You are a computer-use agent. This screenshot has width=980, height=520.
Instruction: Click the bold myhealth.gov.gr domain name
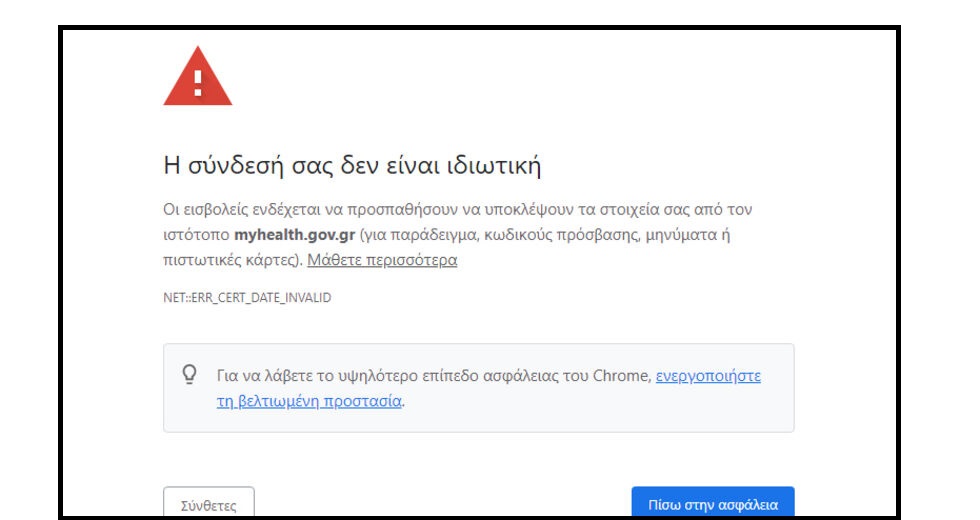[294, 235]
